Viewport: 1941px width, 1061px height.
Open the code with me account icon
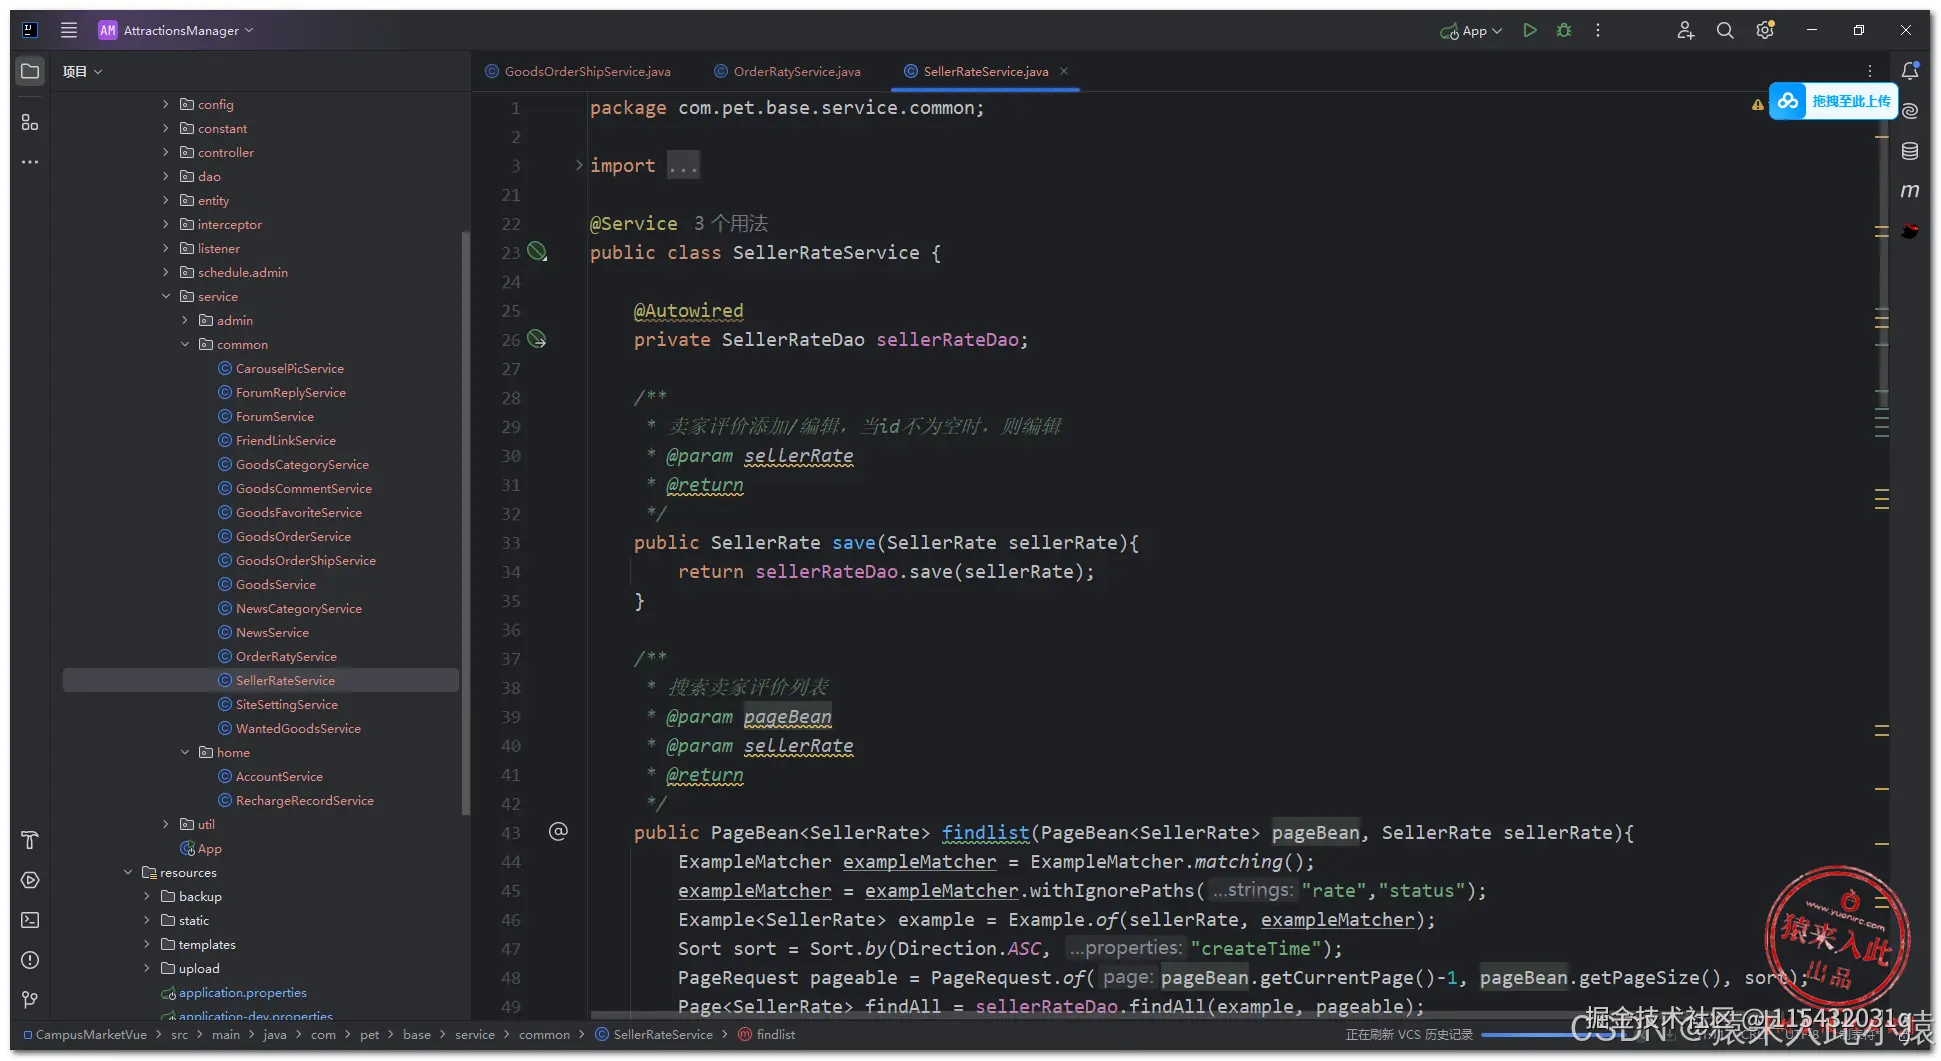click(1685, 30)
